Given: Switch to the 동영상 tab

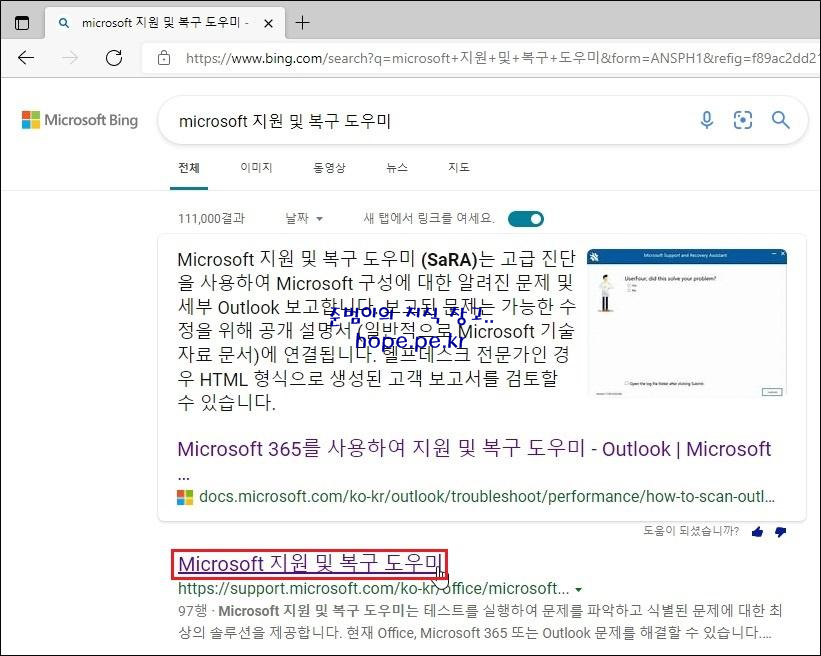Looking at the screenshot, I should tap(329, 168).
